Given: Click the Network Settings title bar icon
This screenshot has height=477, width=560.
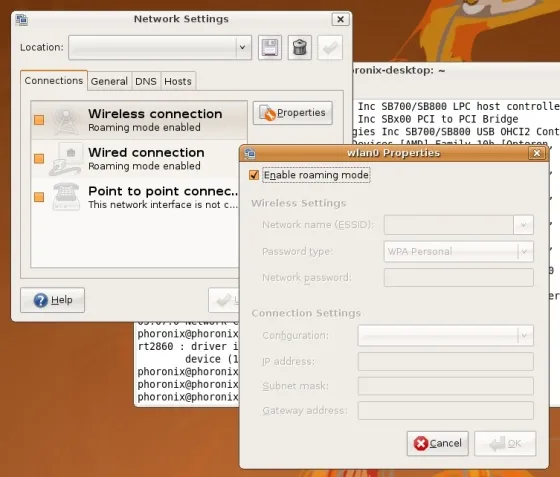Looking at the screenshot, I should pyautogui.click(x=21, y=20).
